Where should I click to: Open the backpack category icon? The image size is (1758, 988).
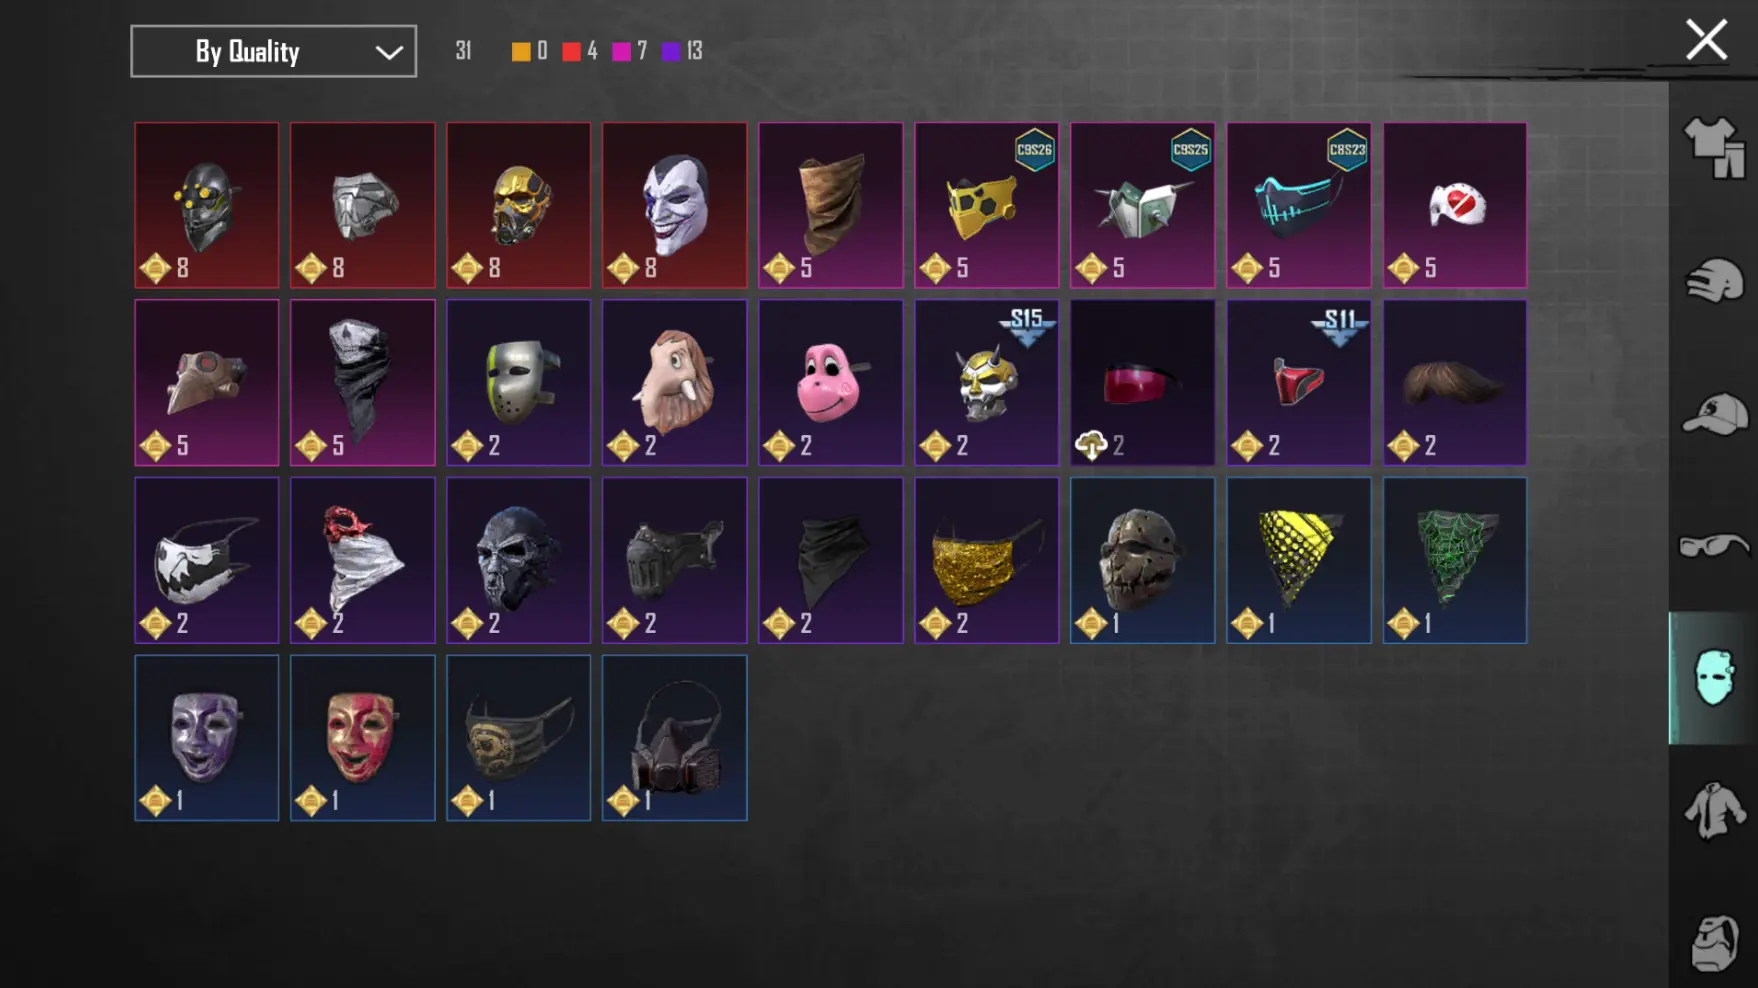click(x=1714, y=942)
